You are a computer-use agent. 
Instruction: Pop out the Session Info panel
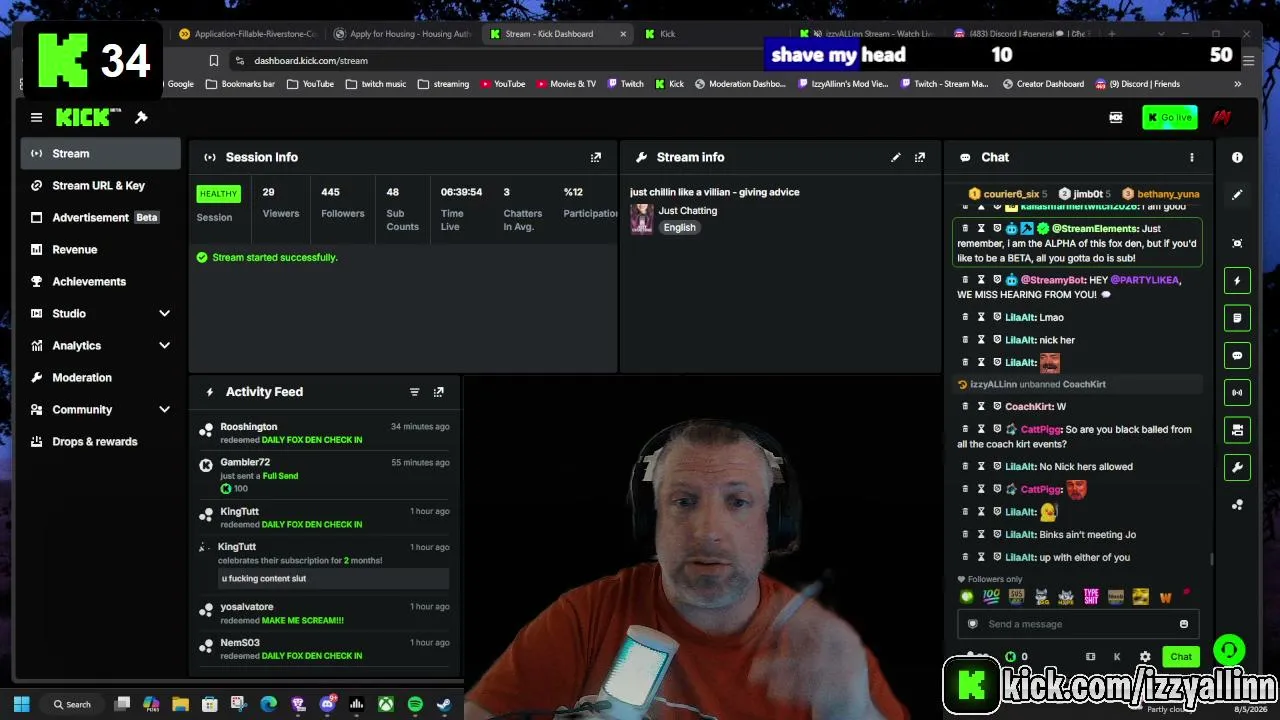[596, 157]
